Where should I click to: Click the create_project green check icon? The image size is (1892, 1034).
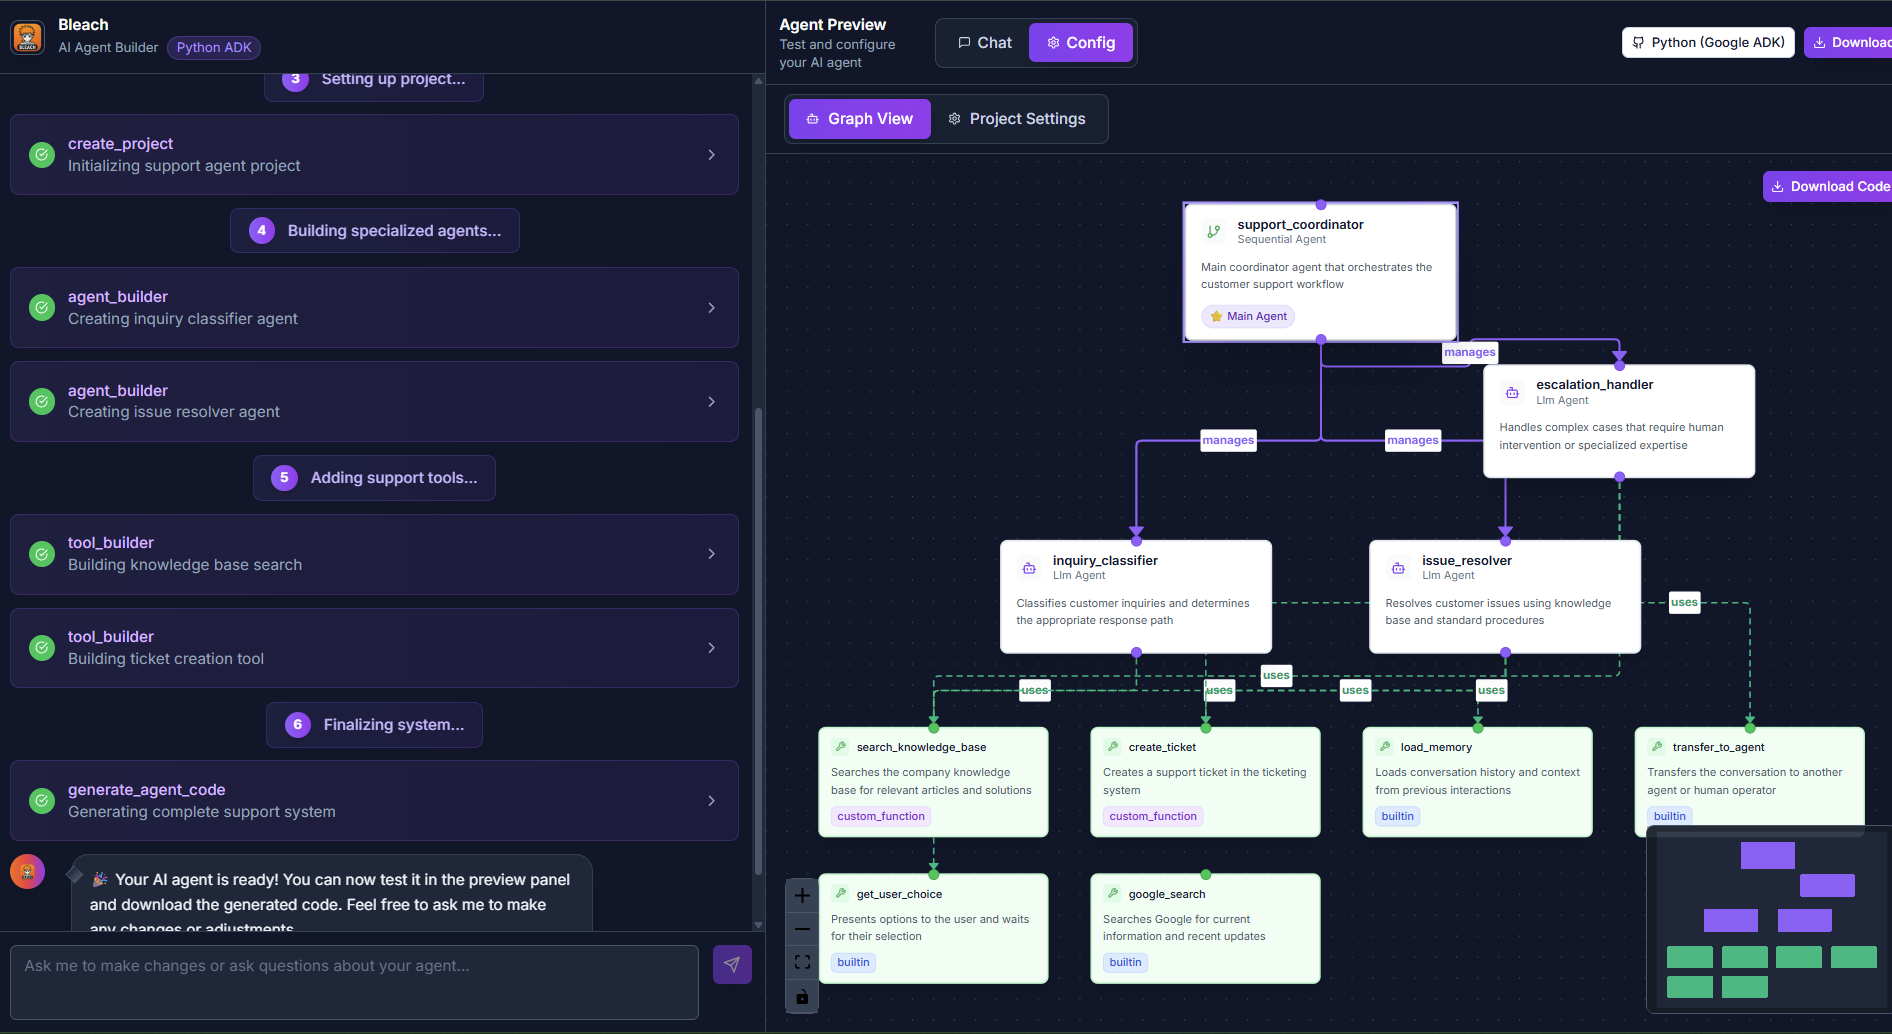(x=42, y=155)
